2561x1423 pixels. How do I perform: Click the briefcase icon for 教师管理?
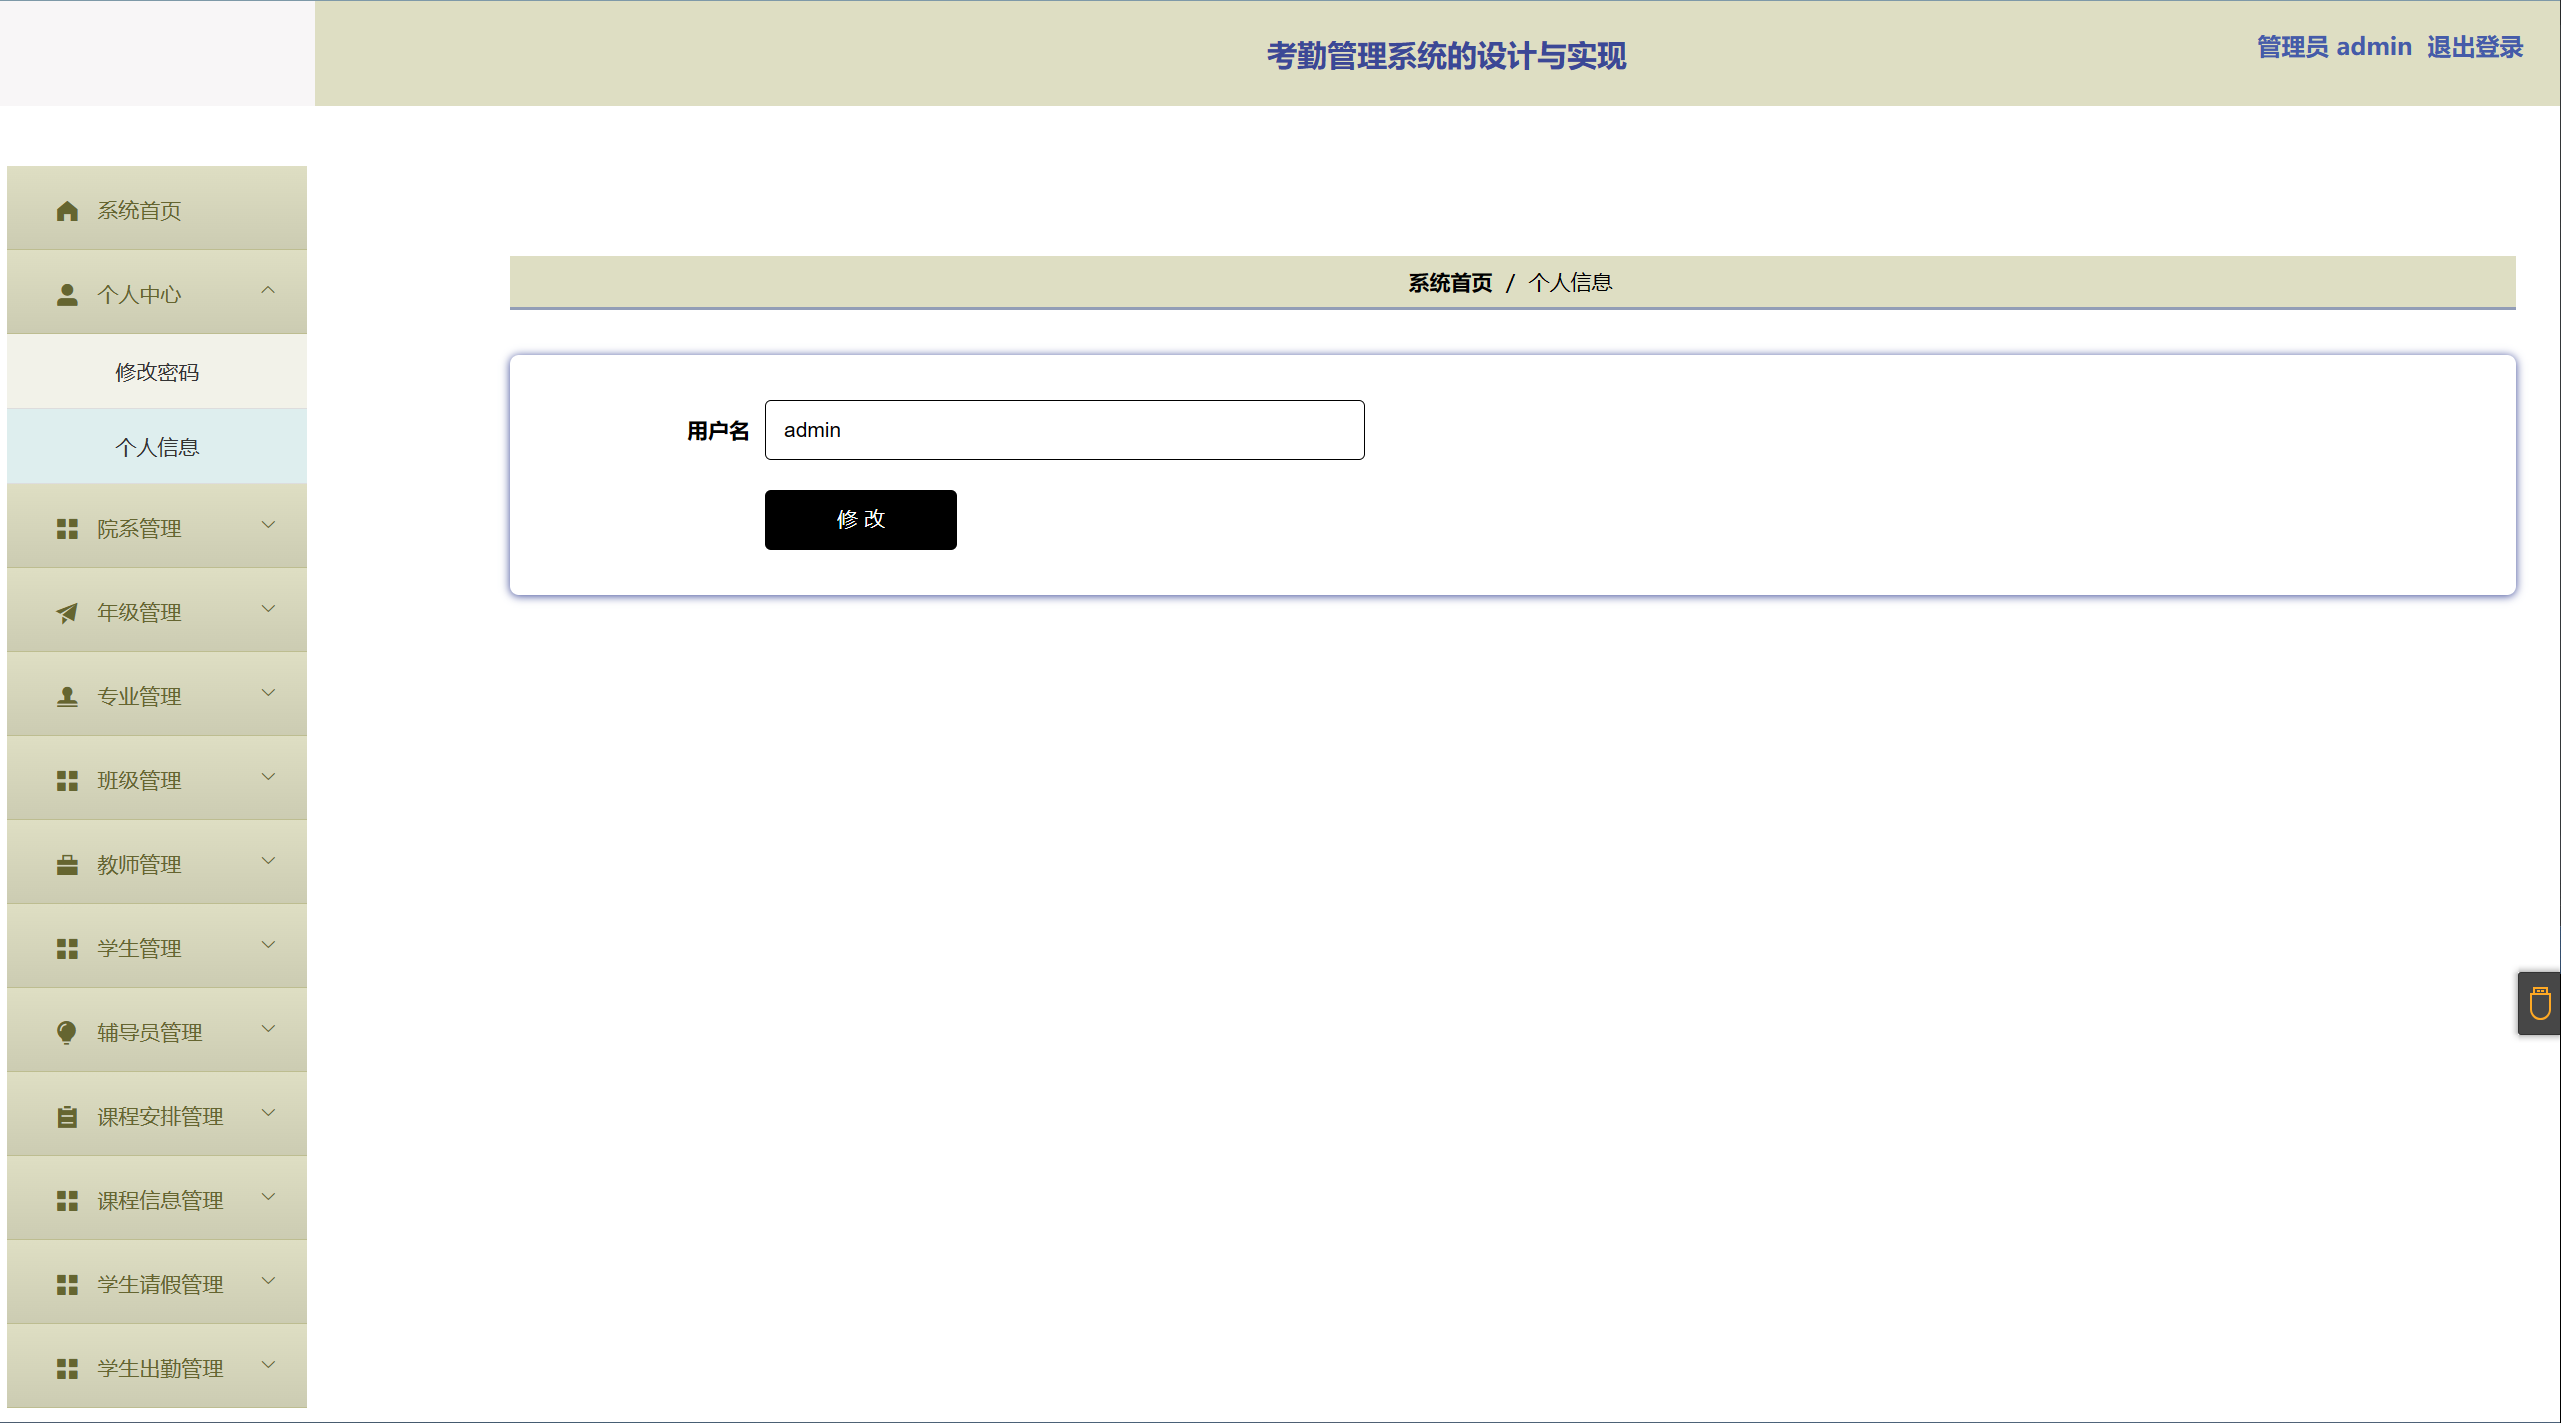[67, 865]
